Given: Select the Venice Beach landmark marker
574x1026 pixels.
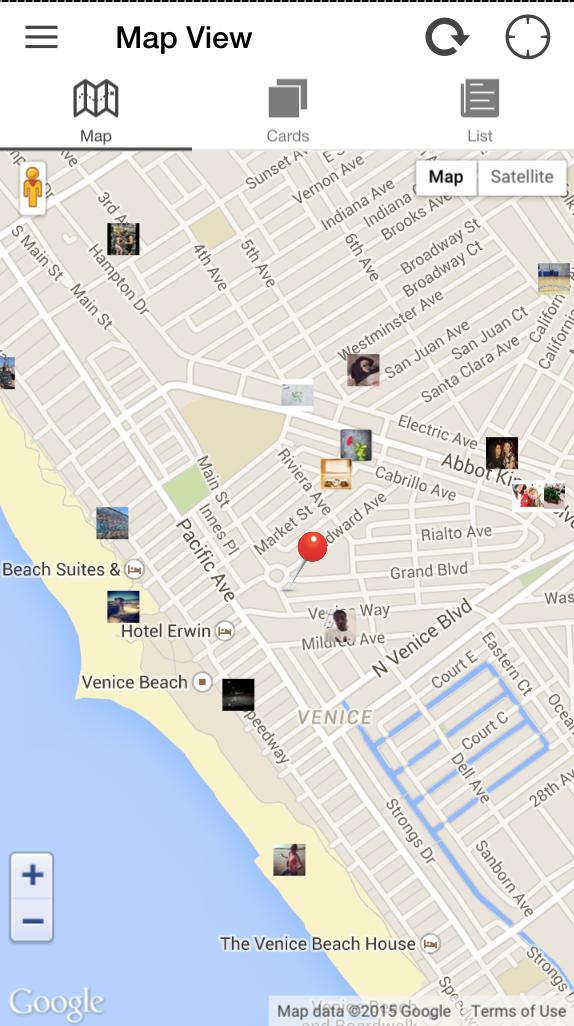Looking at the screenshot, I should [x=204, y=682].
